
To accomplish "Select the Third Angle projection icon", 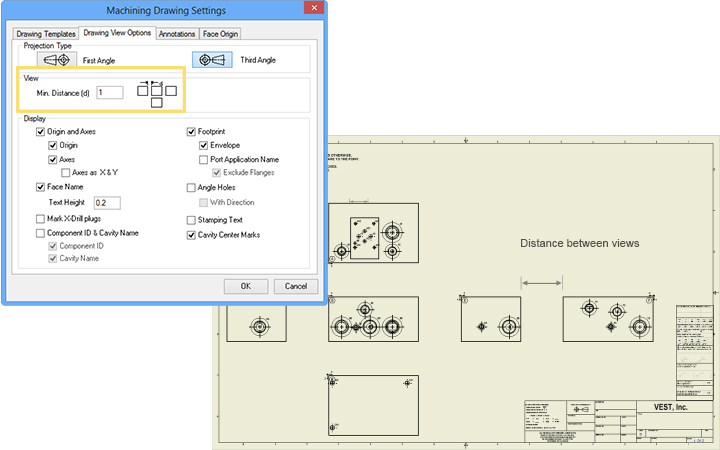I will [212, 60].
